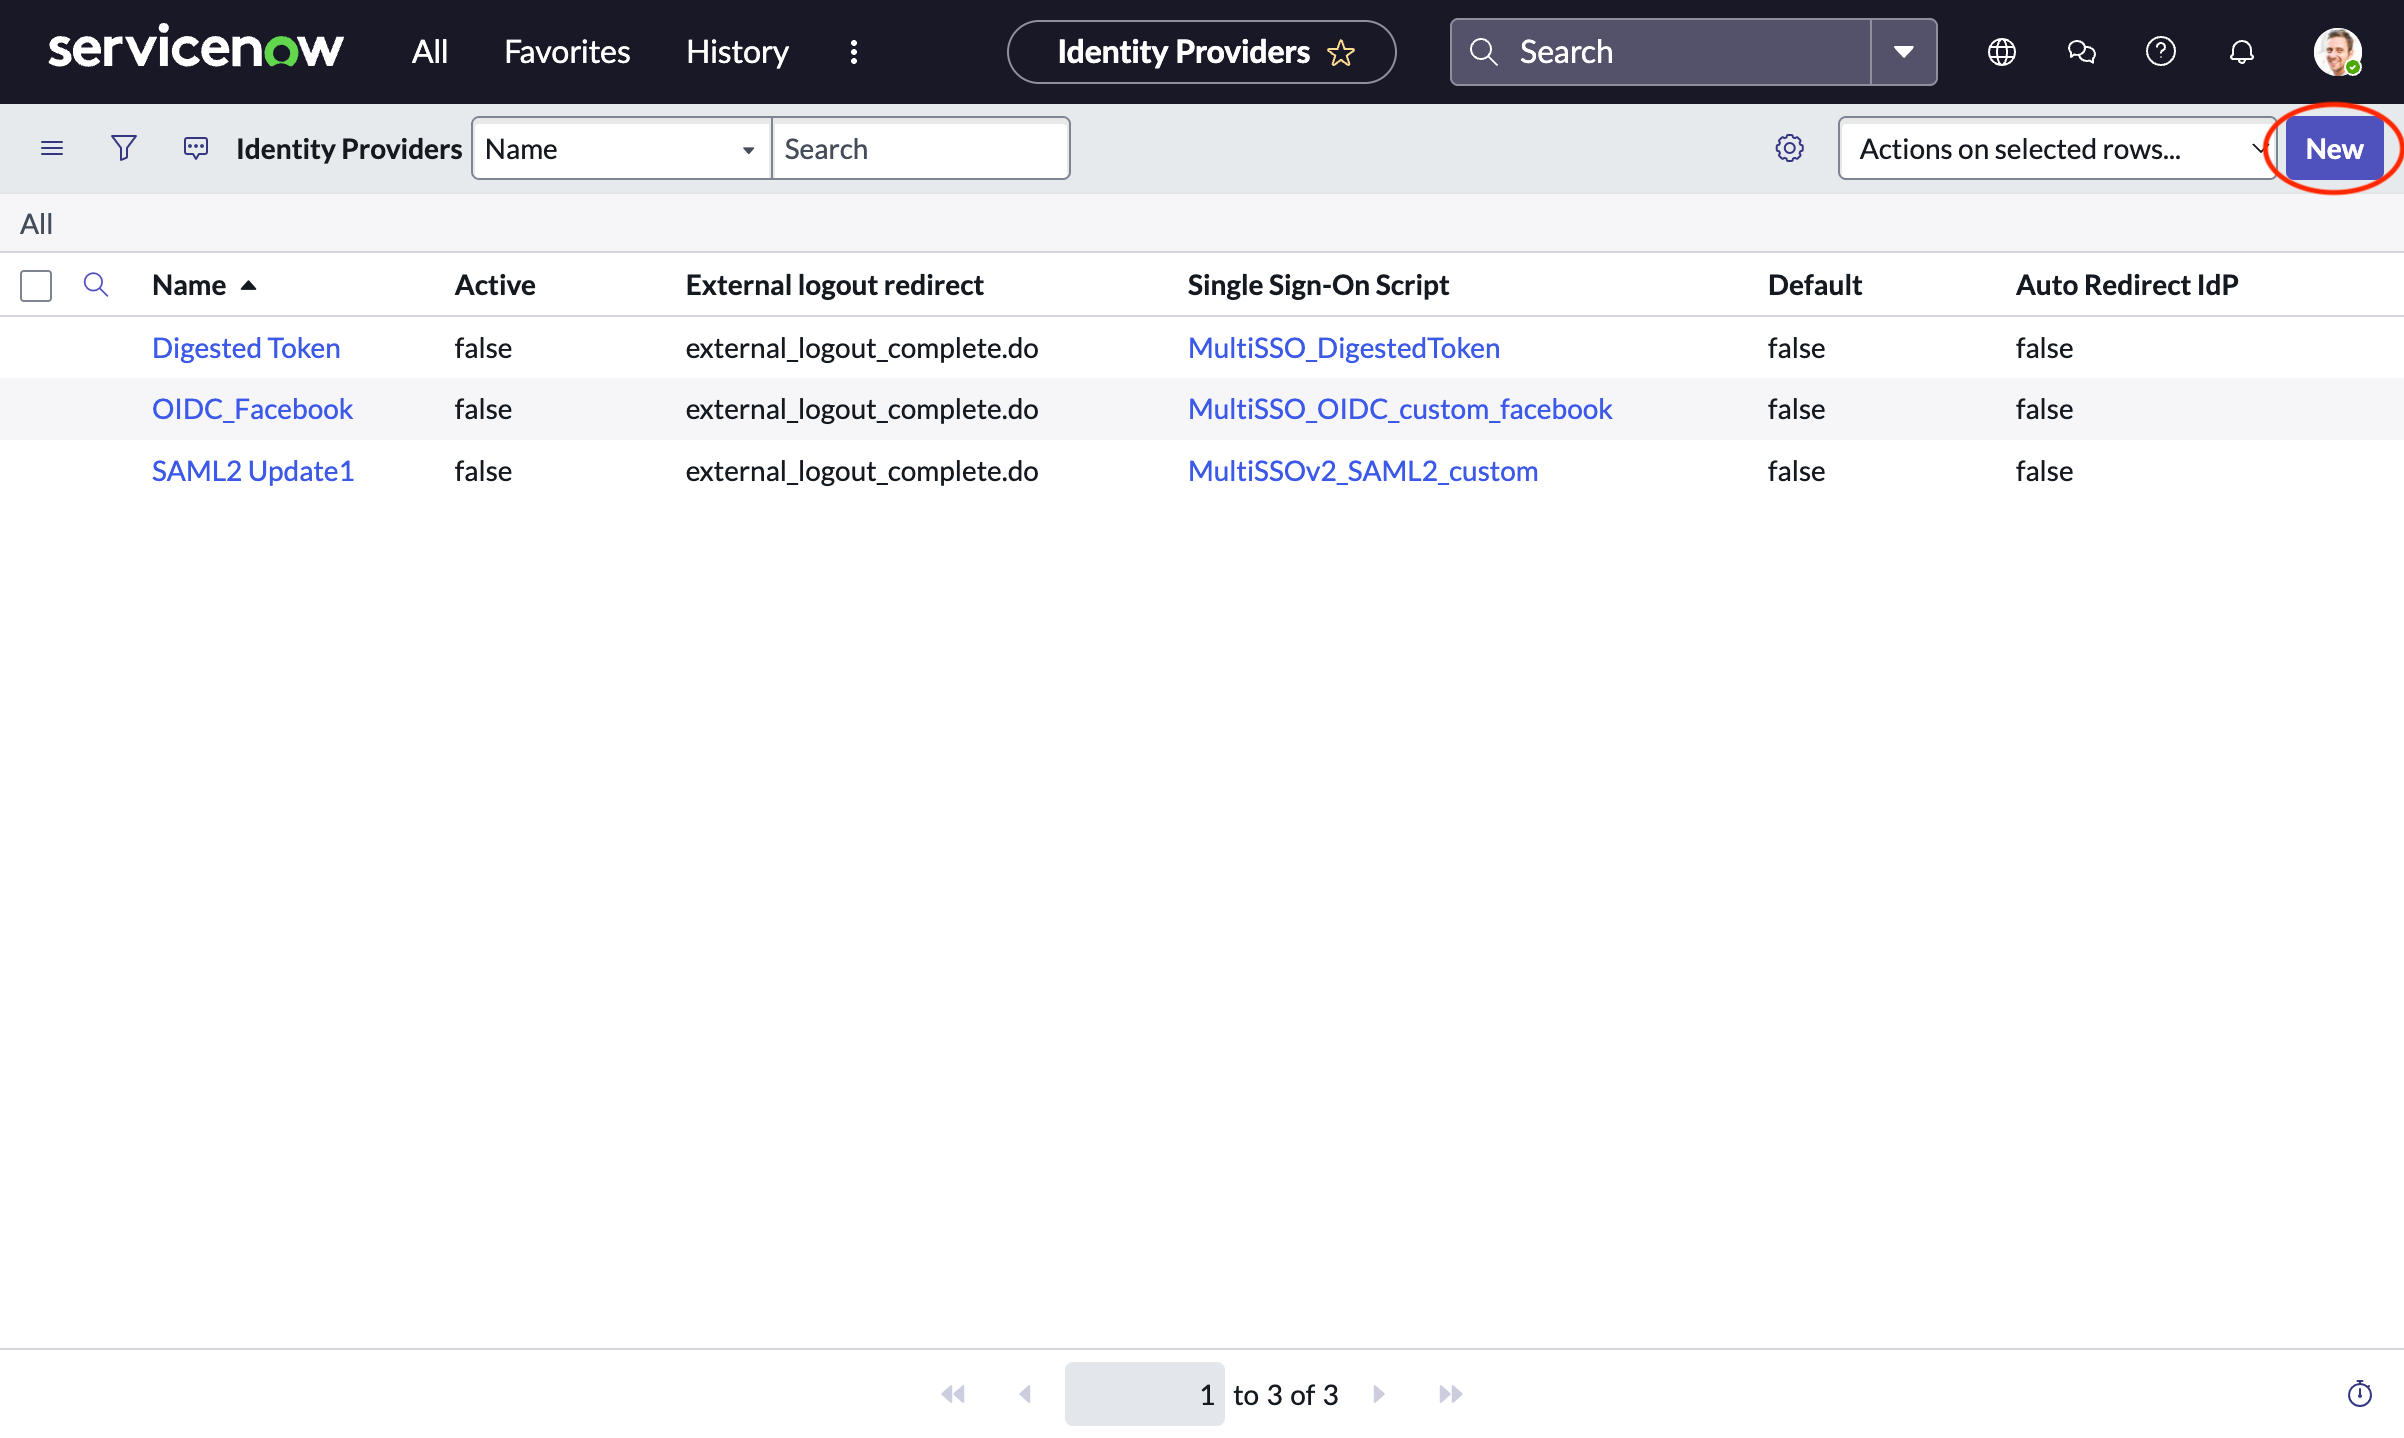
Task: Open the filter builder funnel icon
Action: pos(123,147)
